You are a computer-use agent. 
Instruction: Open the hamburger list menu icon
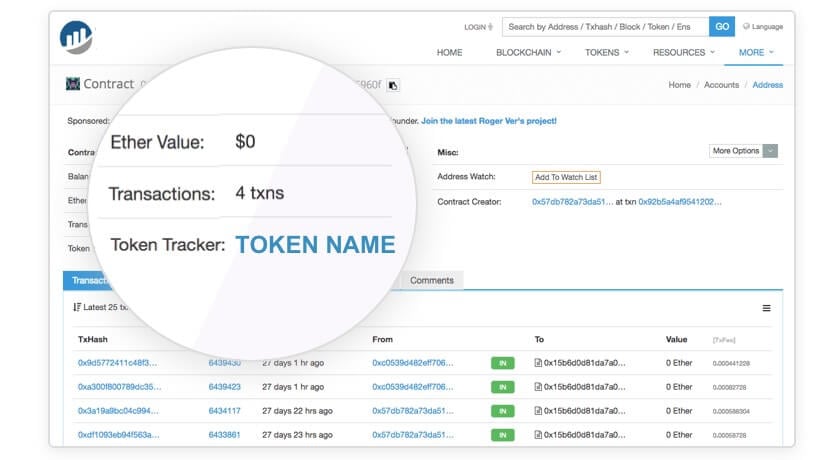click(767, 308)
